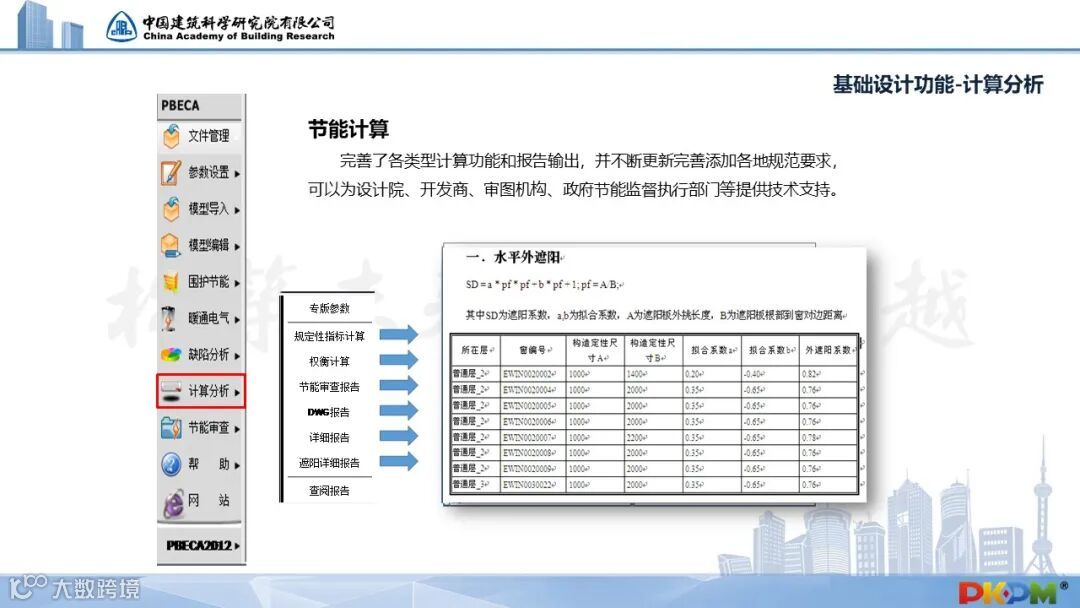Click the 拟合系数a column header
This screenshot has height=608, width=1080.
pos(712,350)
